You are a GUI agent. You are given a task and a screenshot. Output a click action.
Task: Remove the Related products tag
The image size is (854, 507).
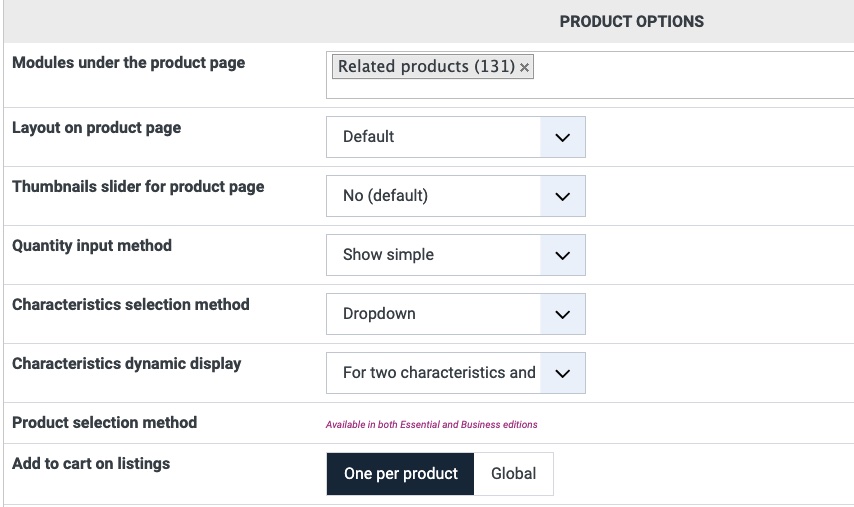click(525, 68)
